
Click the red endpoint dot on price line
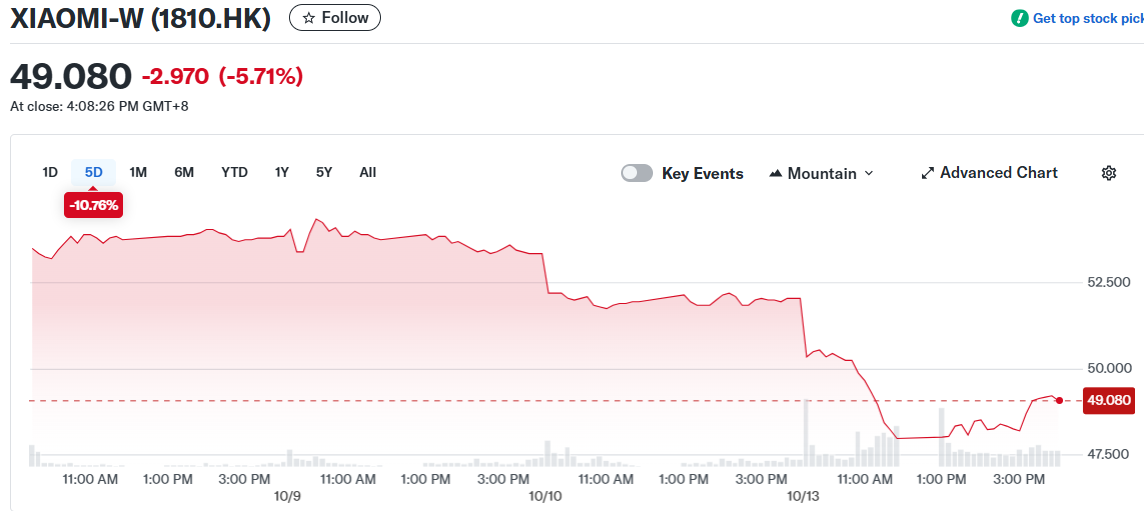1059,400
